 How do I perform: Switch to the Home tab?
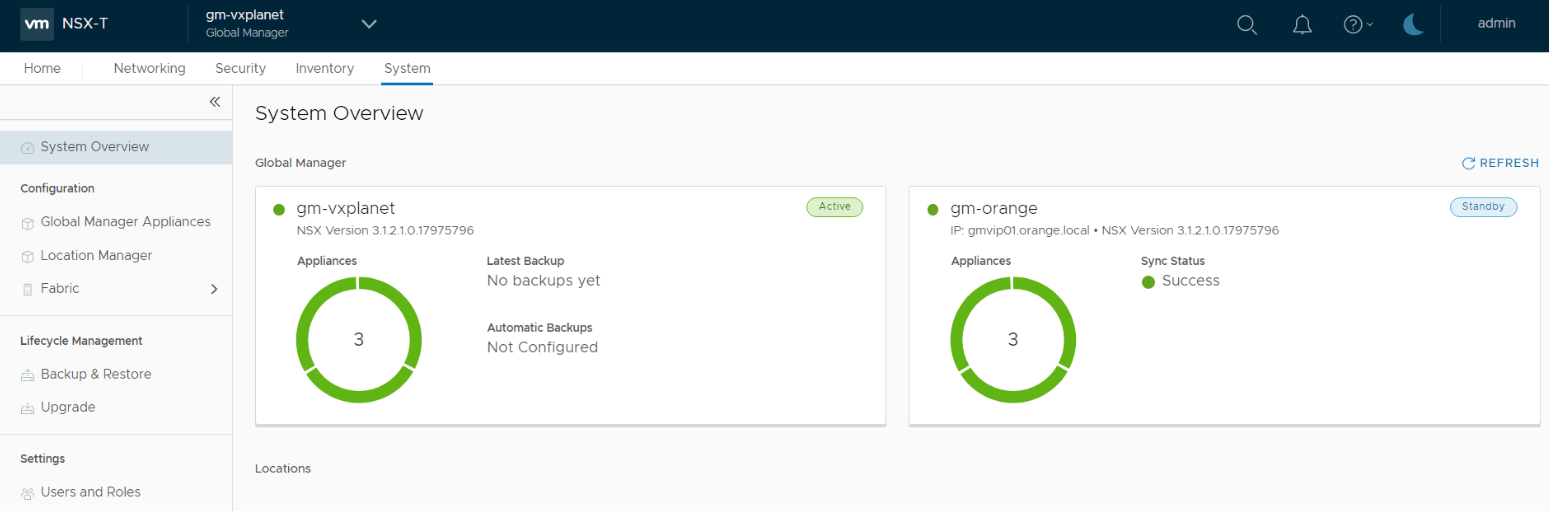tap(42, 68)
